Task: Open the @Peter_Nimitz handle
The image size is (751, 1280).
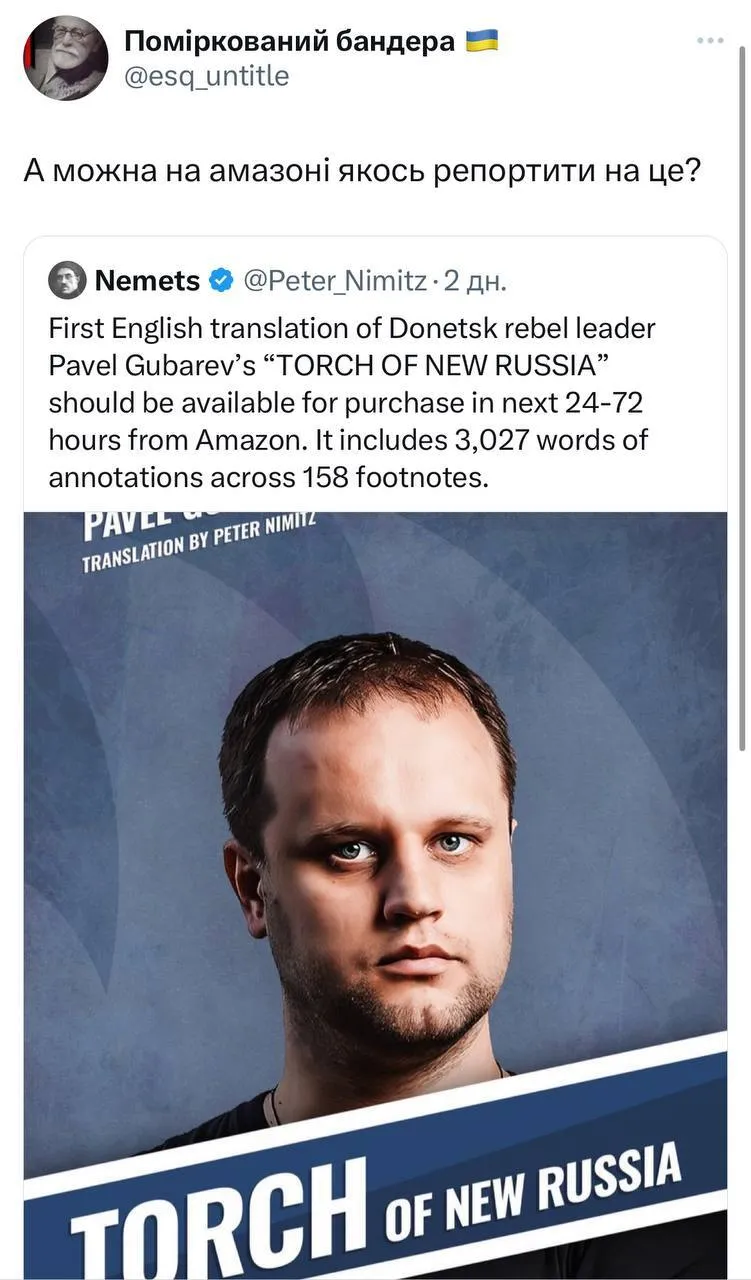Action: (x=335, y=281)
